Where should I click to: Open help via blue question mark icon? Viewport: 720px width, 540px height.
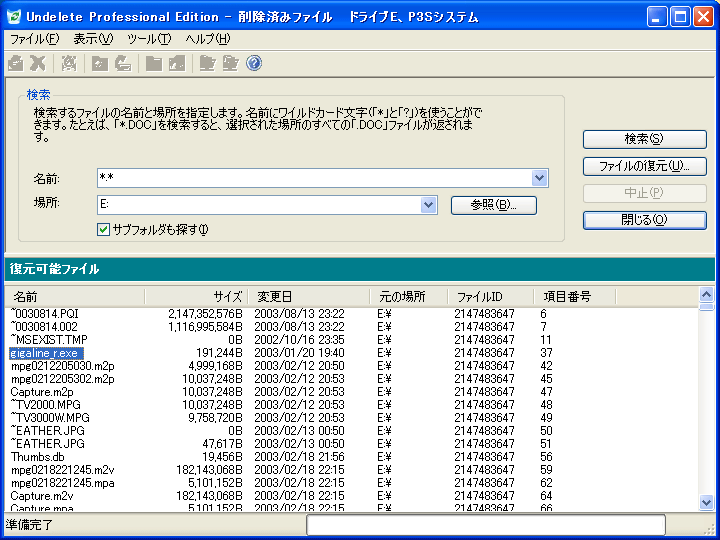click(254, 63)
